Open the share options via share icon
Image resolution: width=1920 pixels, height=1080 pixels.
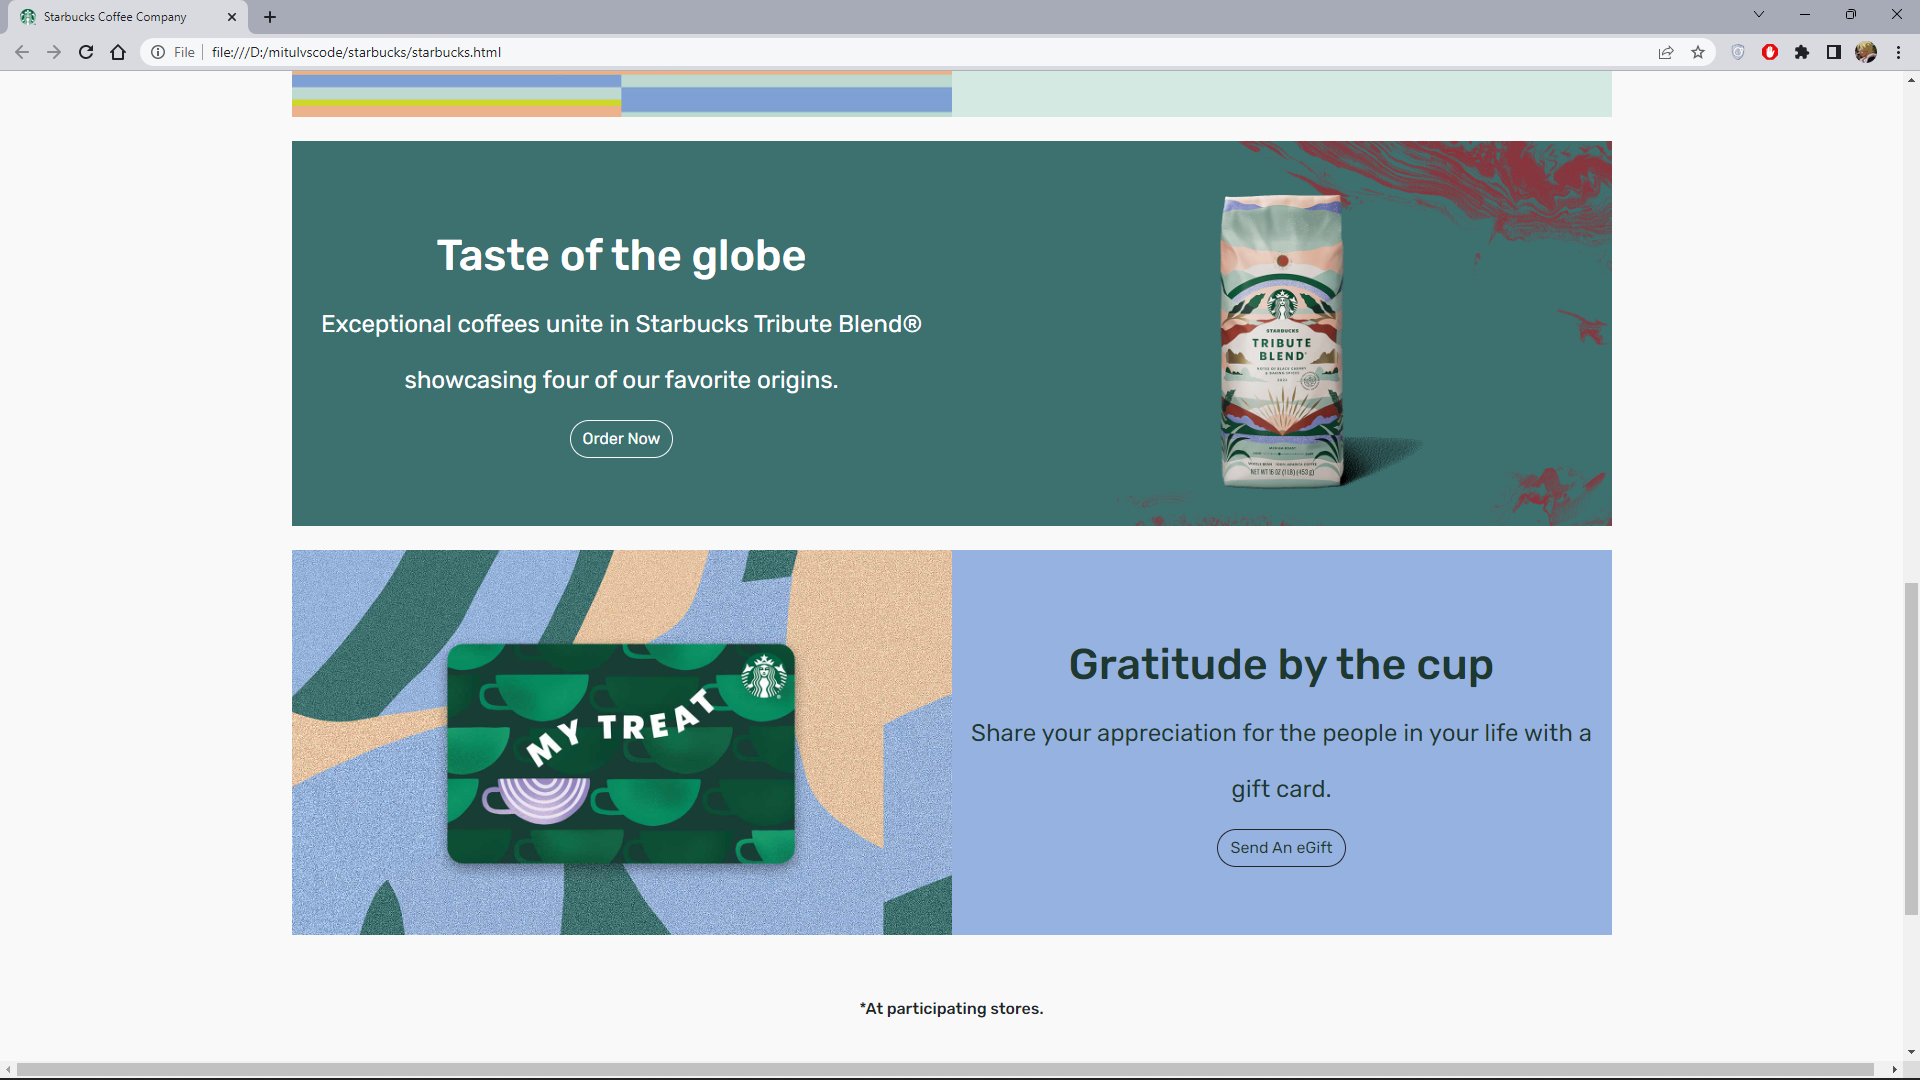coord(1666,52)
